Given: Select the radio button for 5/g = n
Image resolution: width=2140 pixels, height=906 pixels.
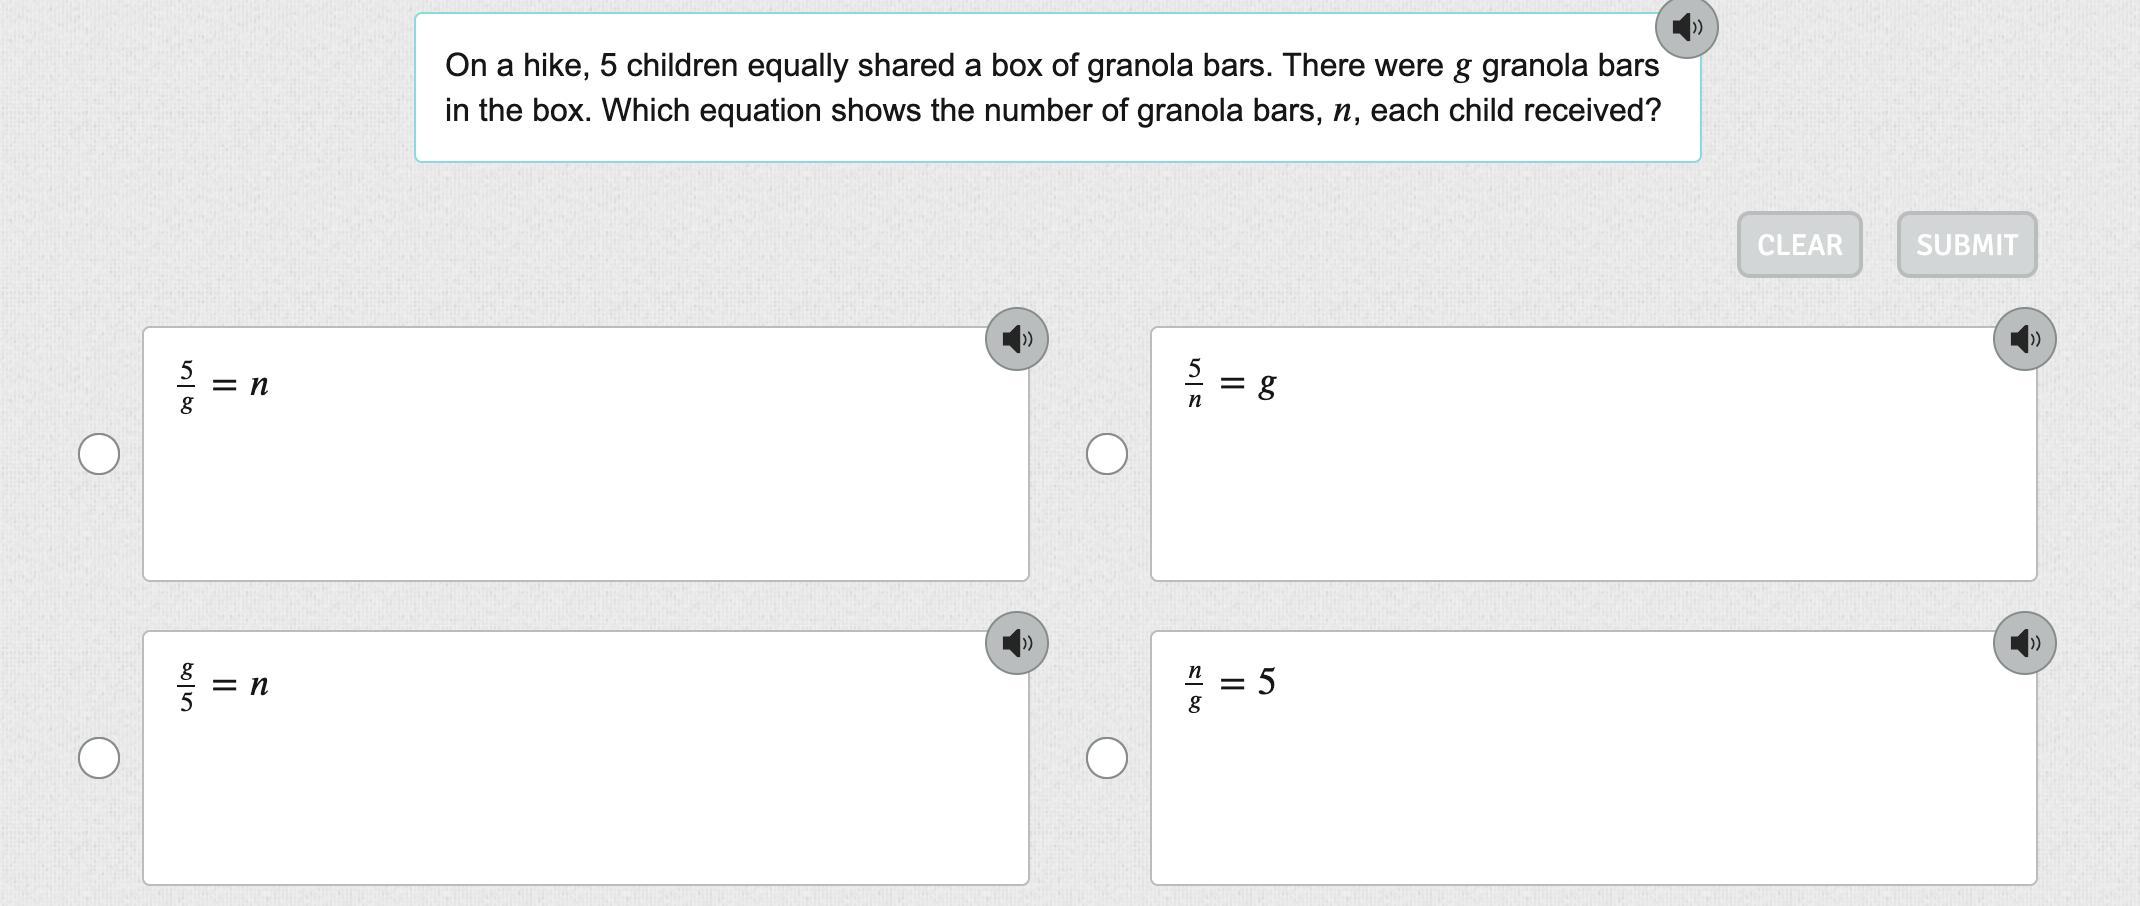Looking at the screenshot, I should coord(99,454).
